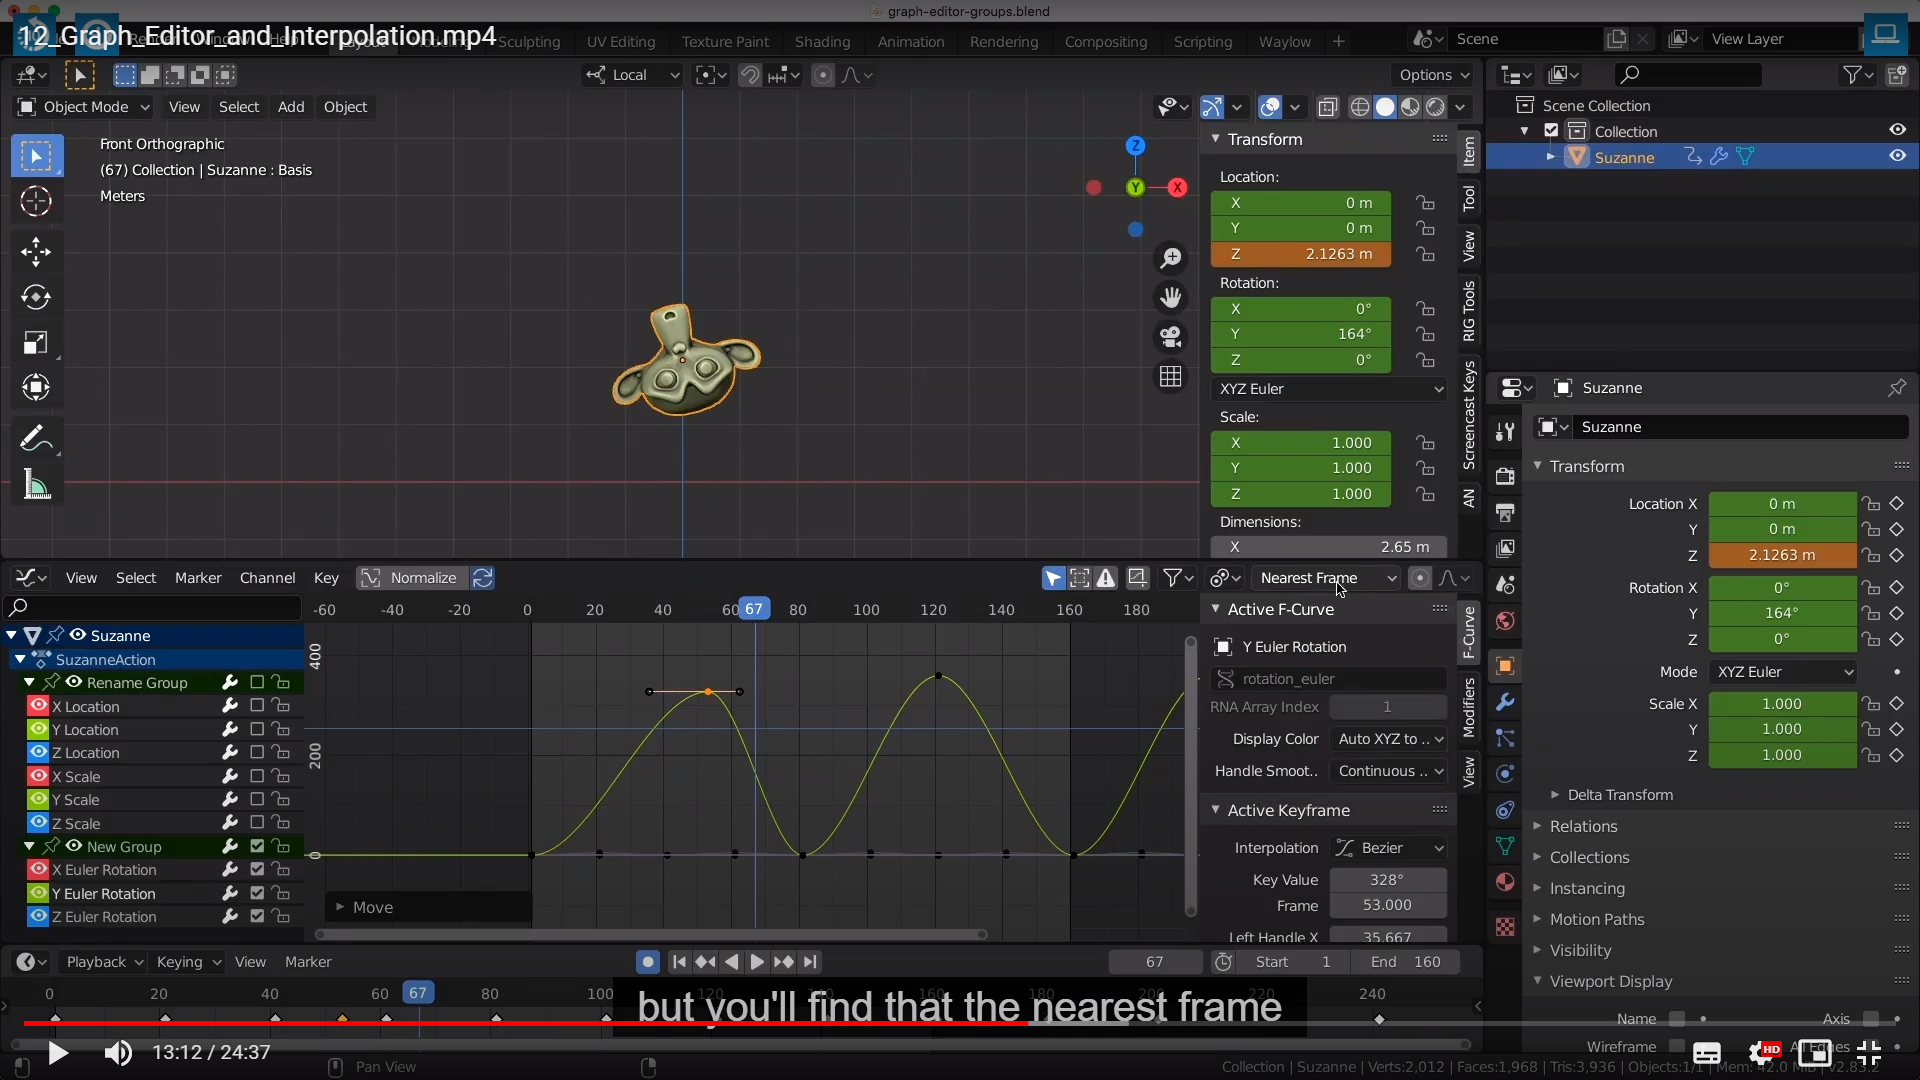The image size is (1920, 1080).
Task: Switch to the Animation workspace tab
Action: tap(910, 42)
